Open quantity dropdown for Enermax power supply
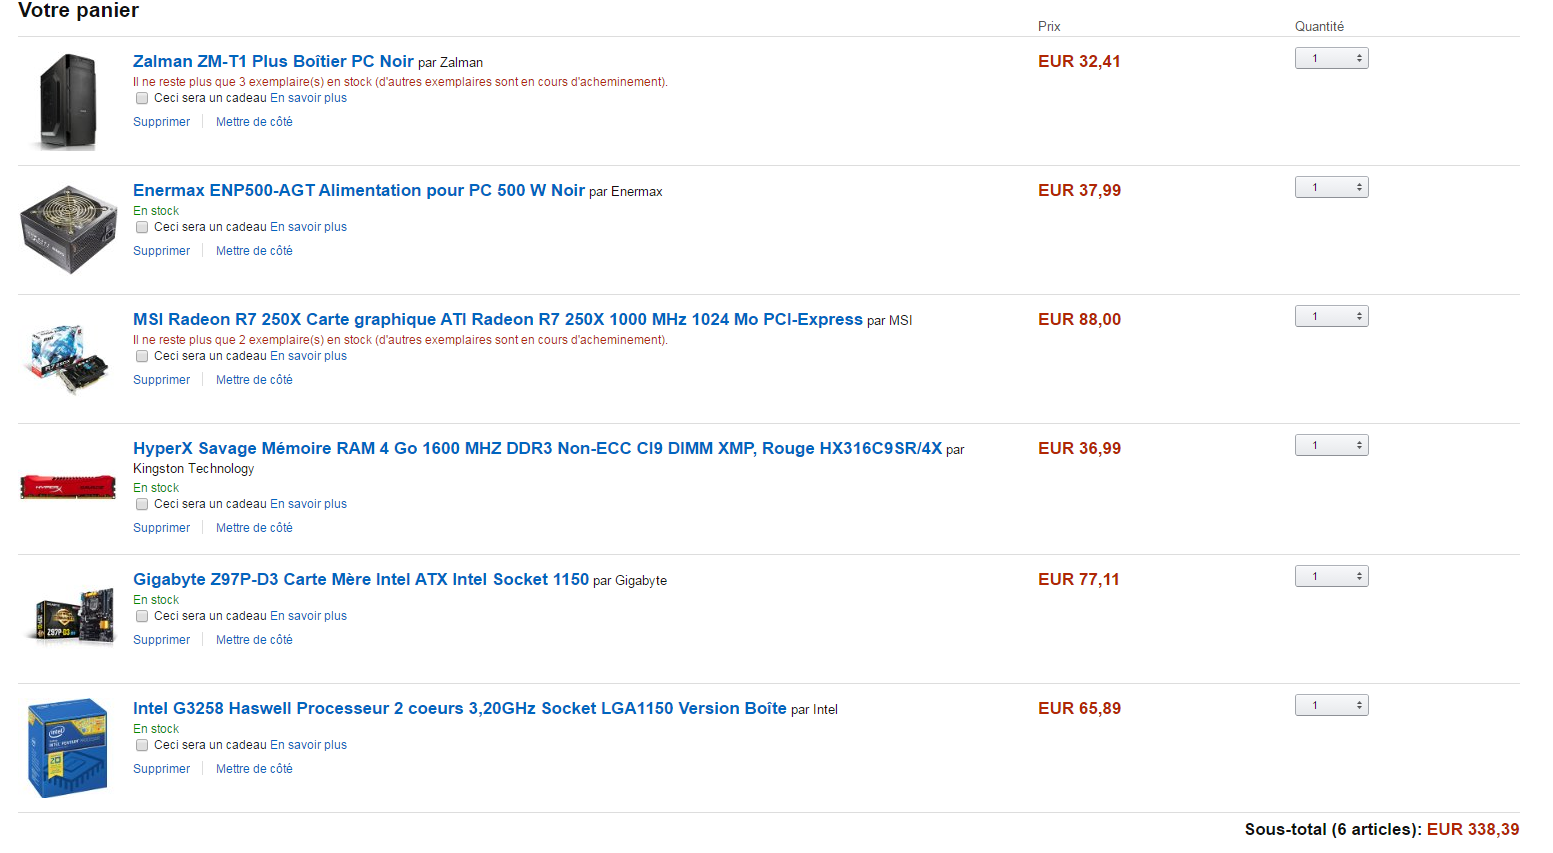Viewport: 1553px width, 853px height. (1331, 187)
